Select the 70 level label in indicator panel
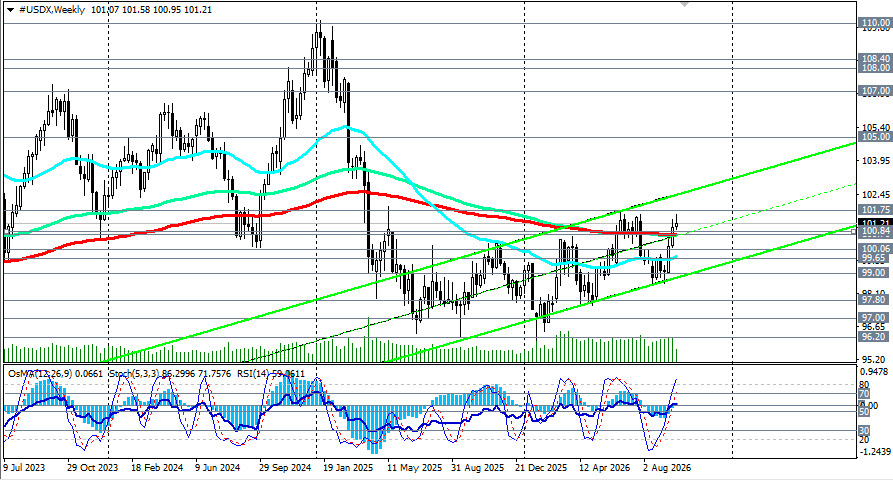893x480 pixels. (x=864, y=393)
